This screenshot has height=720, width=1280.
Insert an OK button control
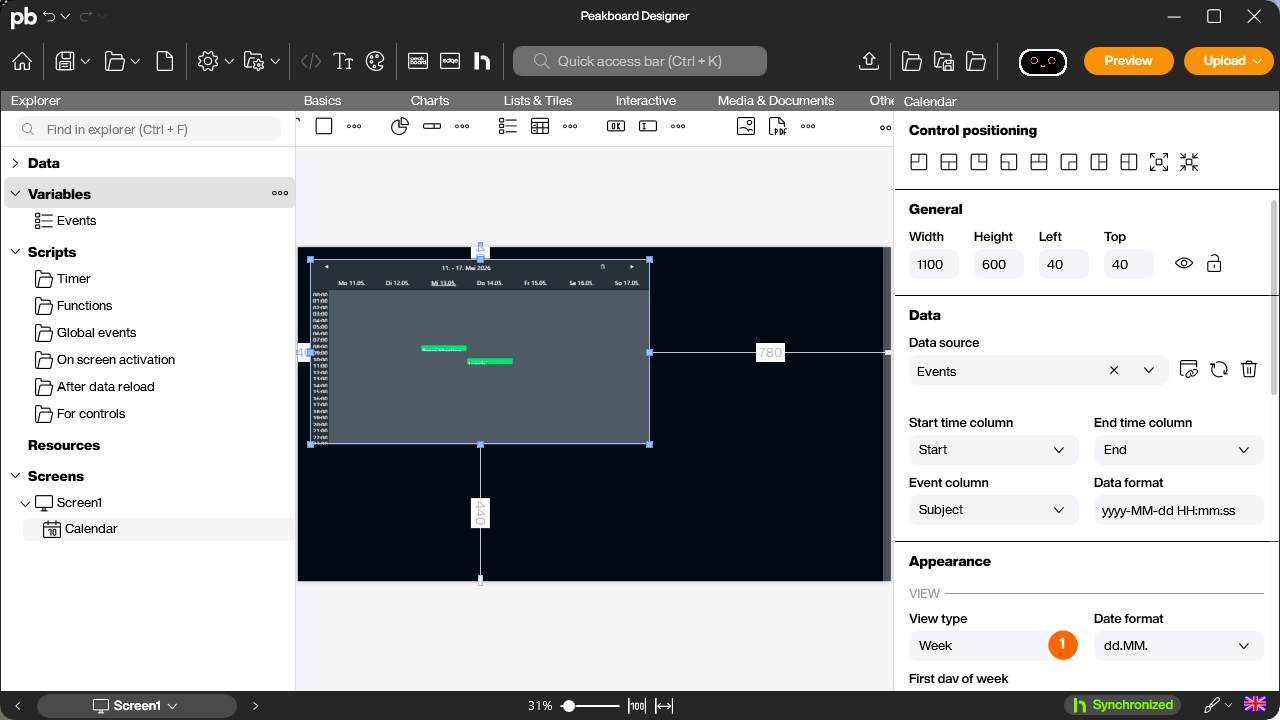(x=616, y=126)
